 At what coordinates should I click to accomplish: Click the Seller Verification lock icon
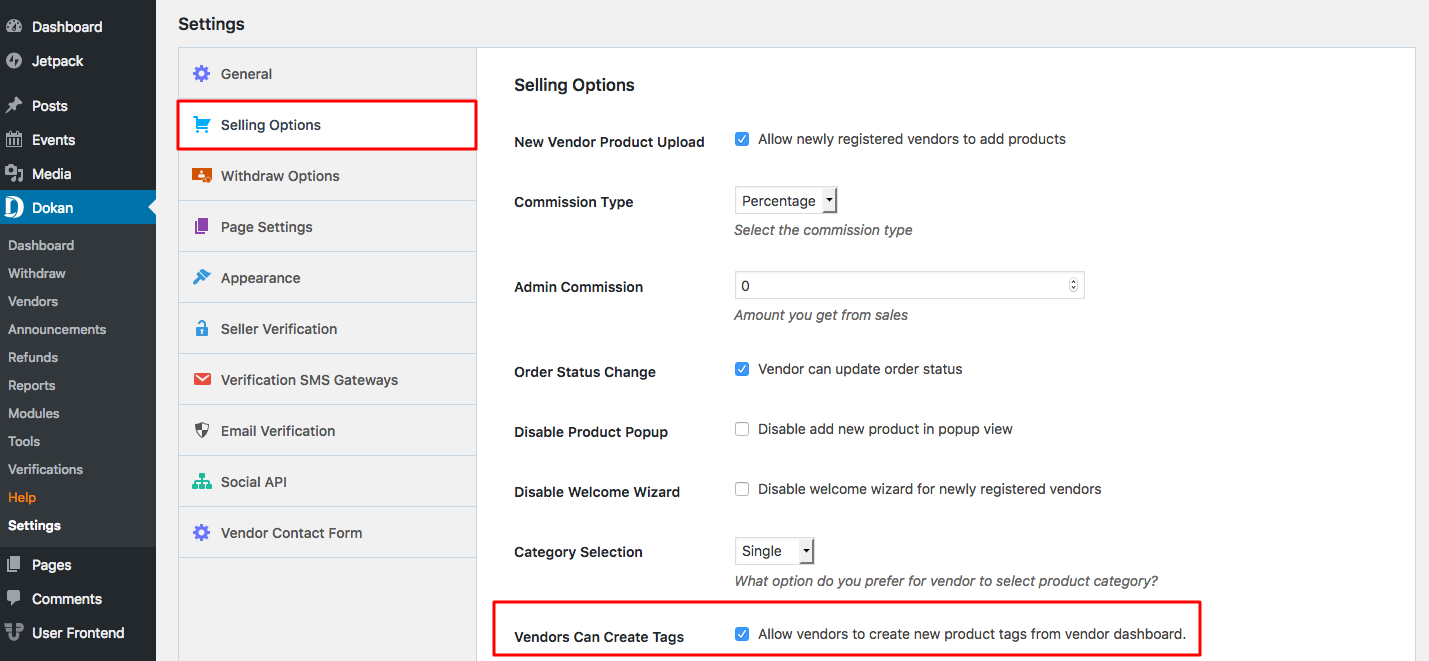click(202, 329)
